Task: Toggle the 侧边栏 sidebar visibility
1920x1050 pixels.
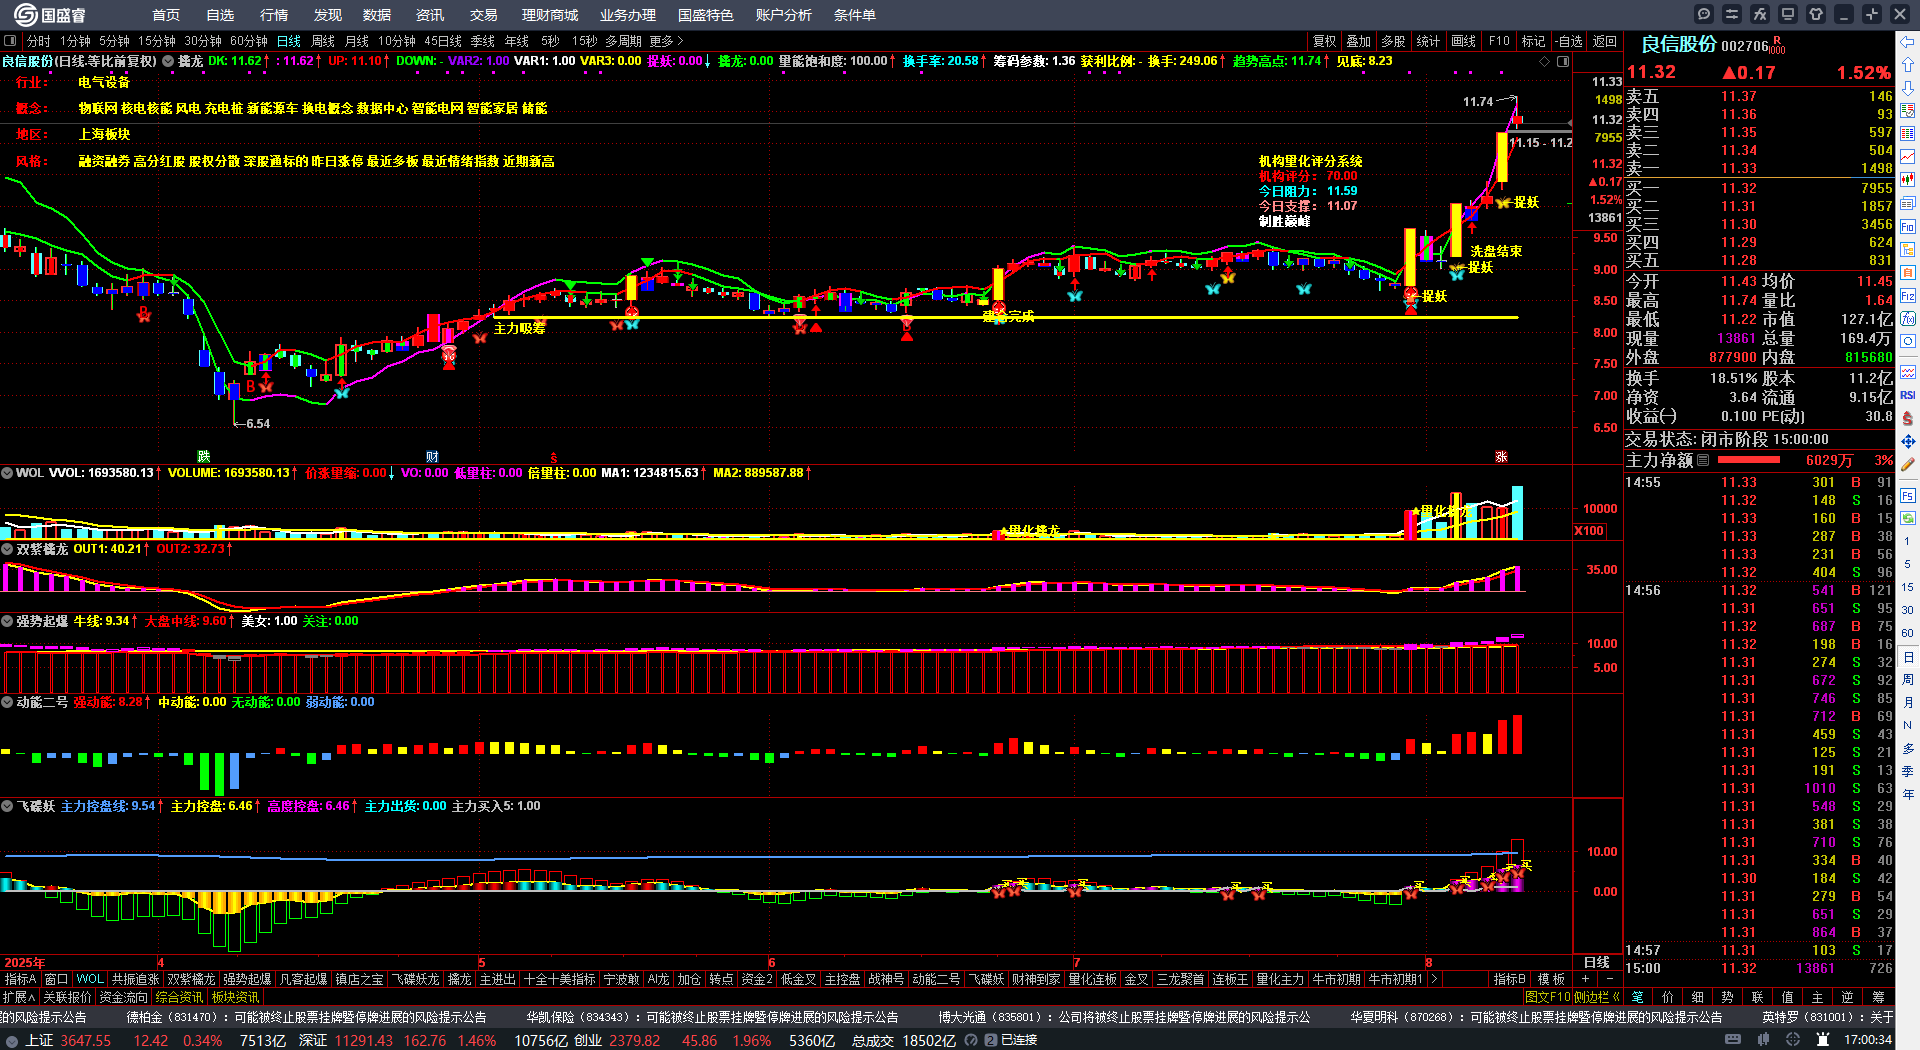Action: 1596,997
